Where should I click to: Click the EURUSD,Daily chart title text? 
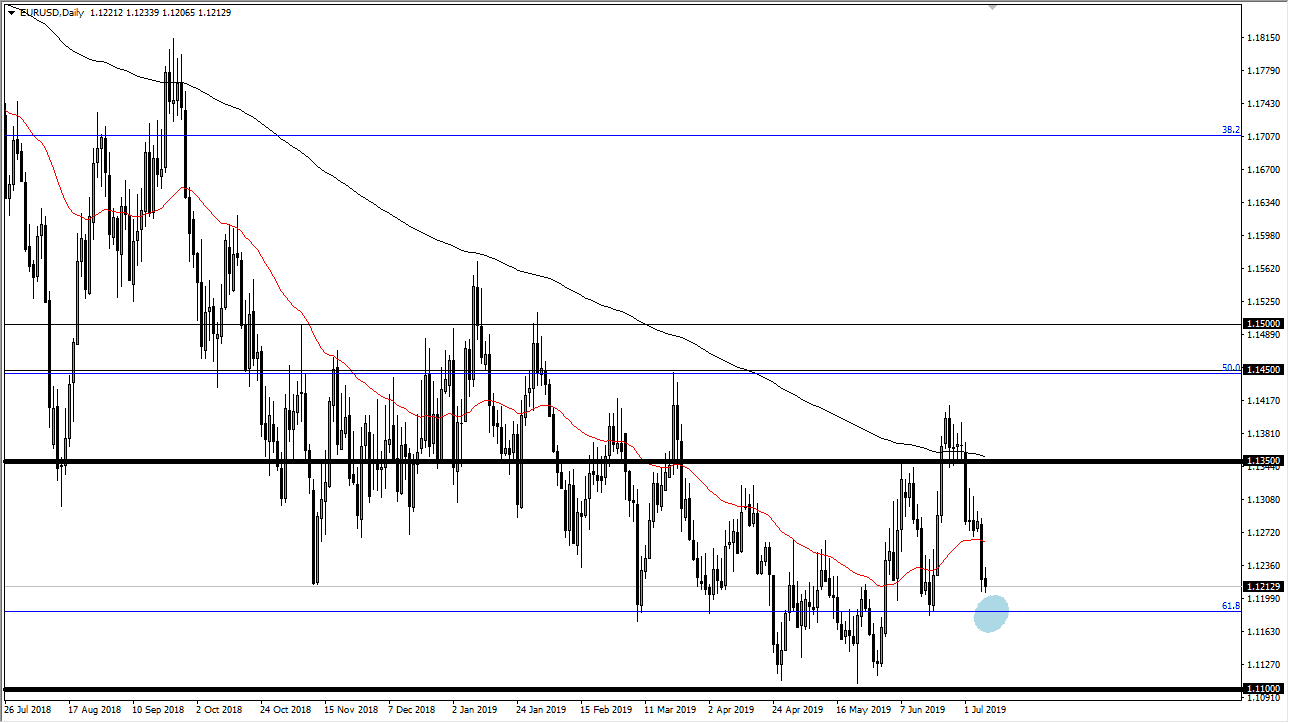tap(54, 13)
